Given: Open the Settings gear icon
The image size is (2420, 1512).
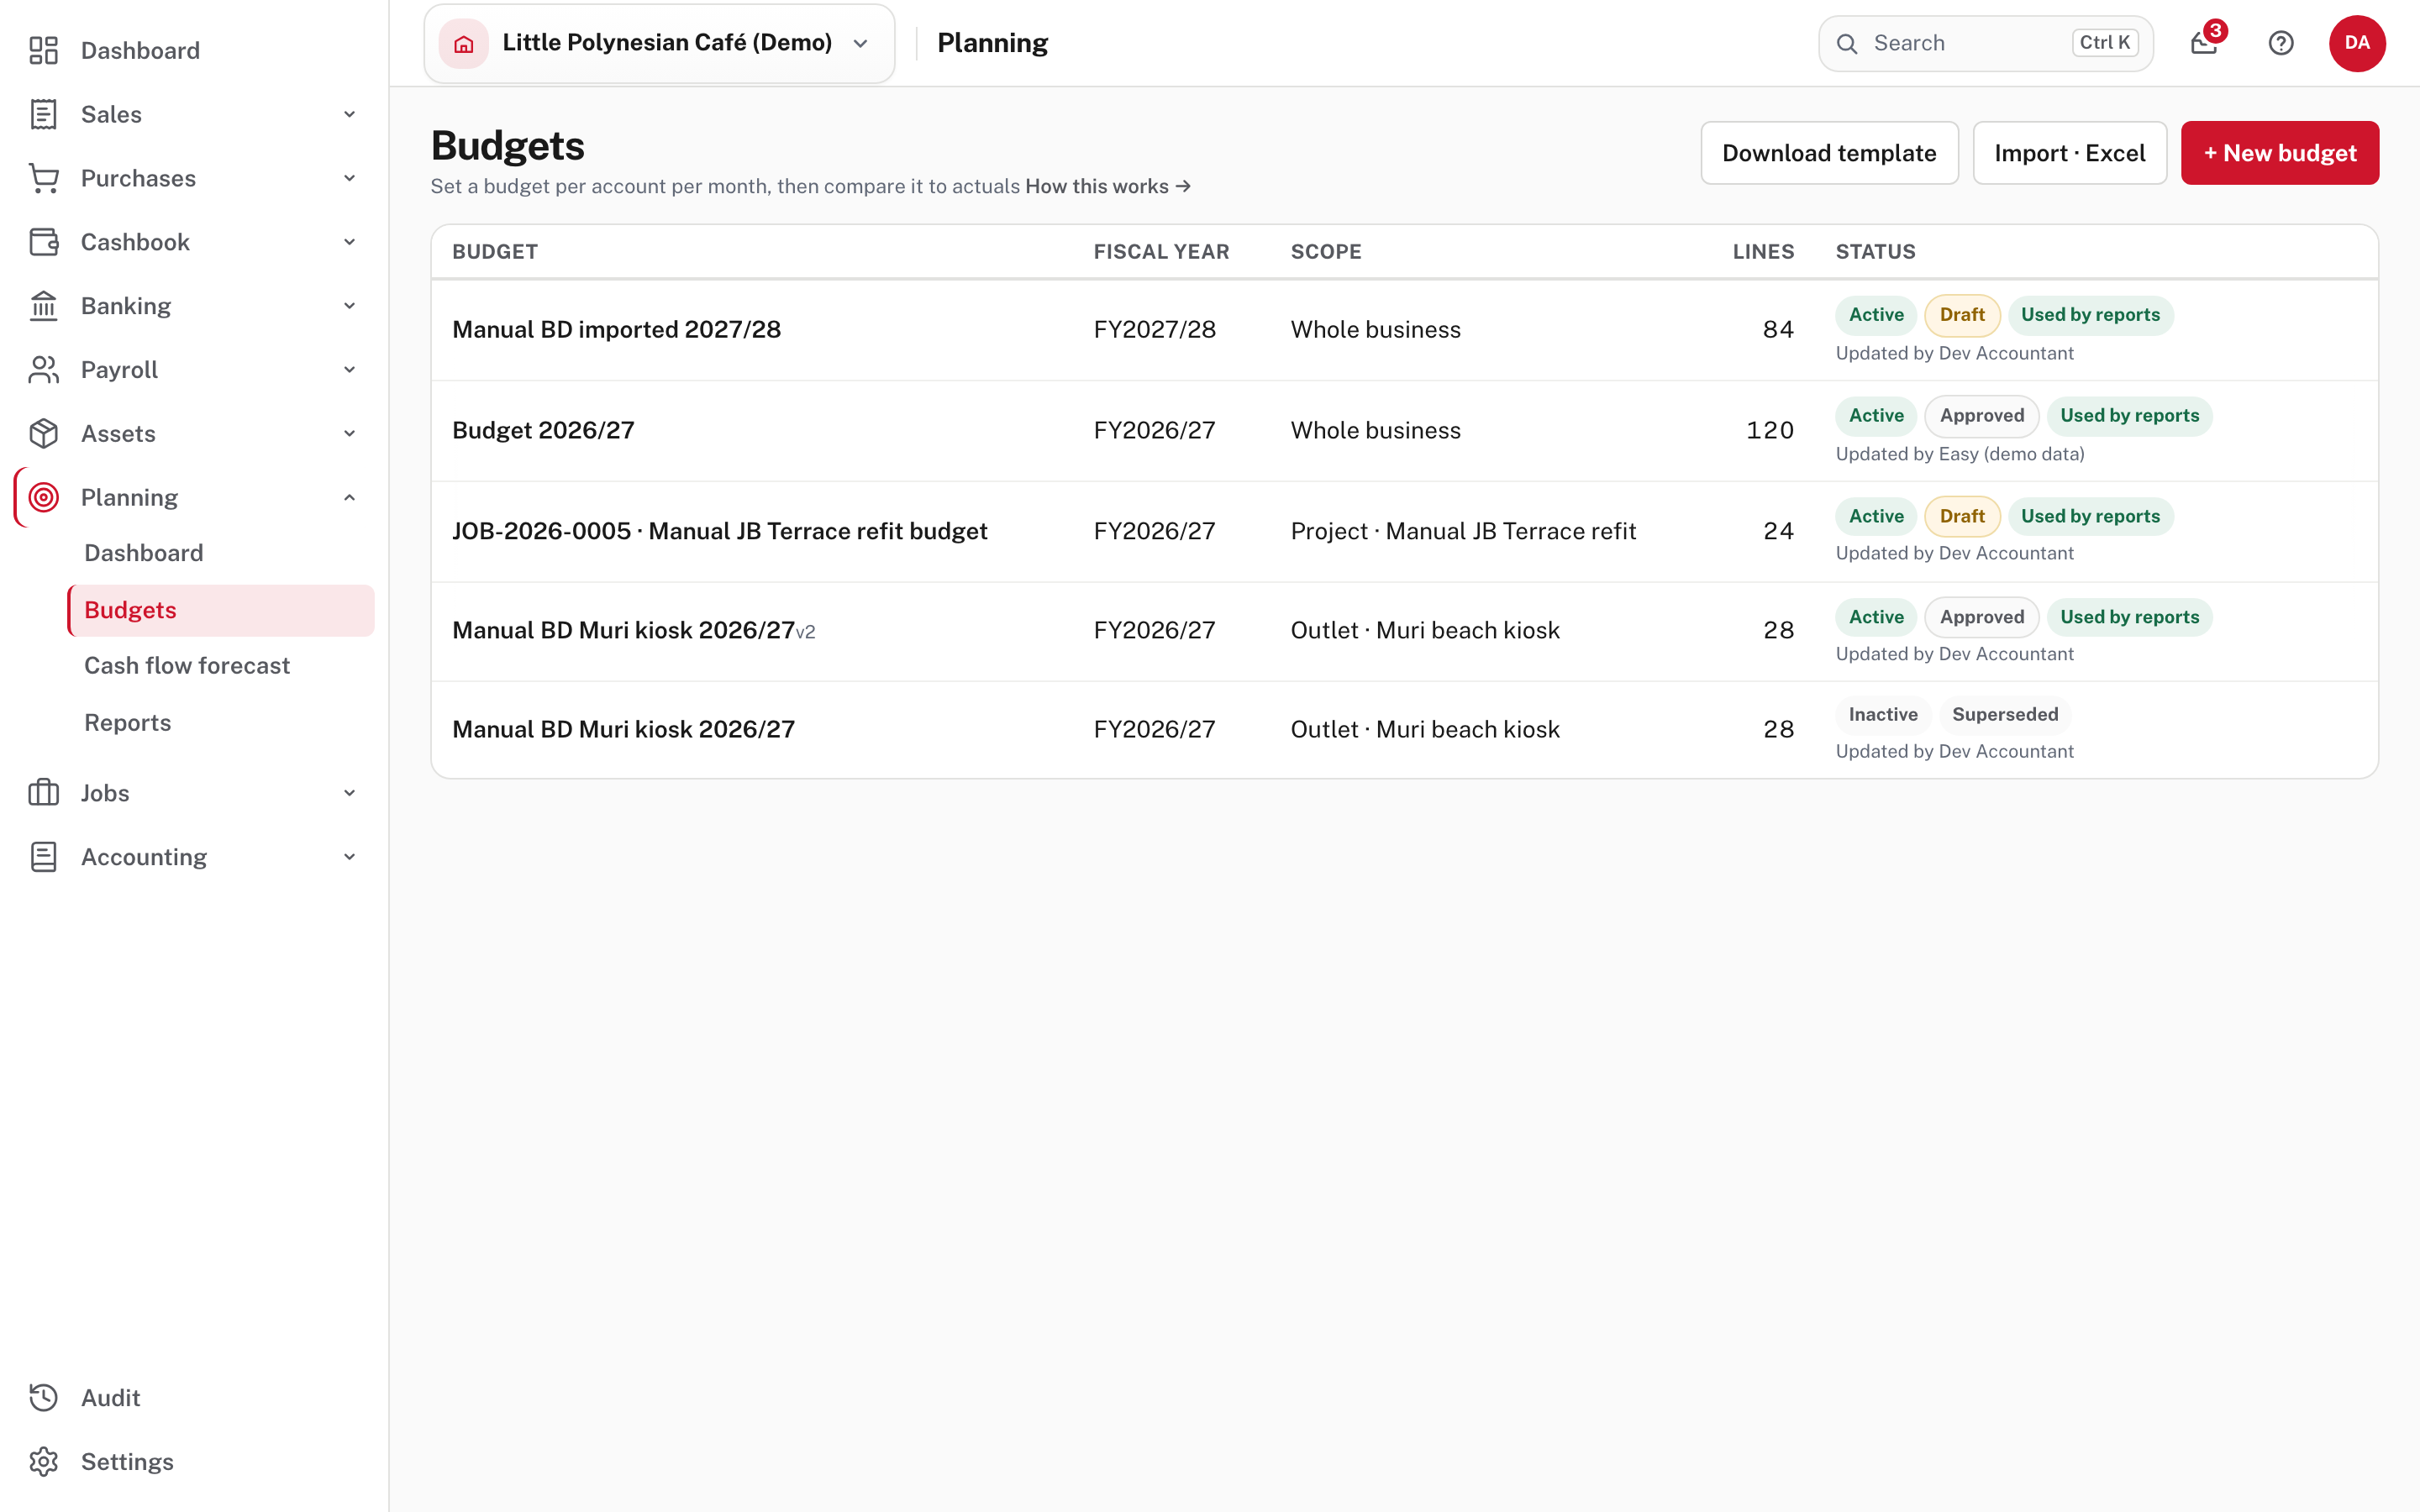Looking at the screenshot, I should point(43,1462).
